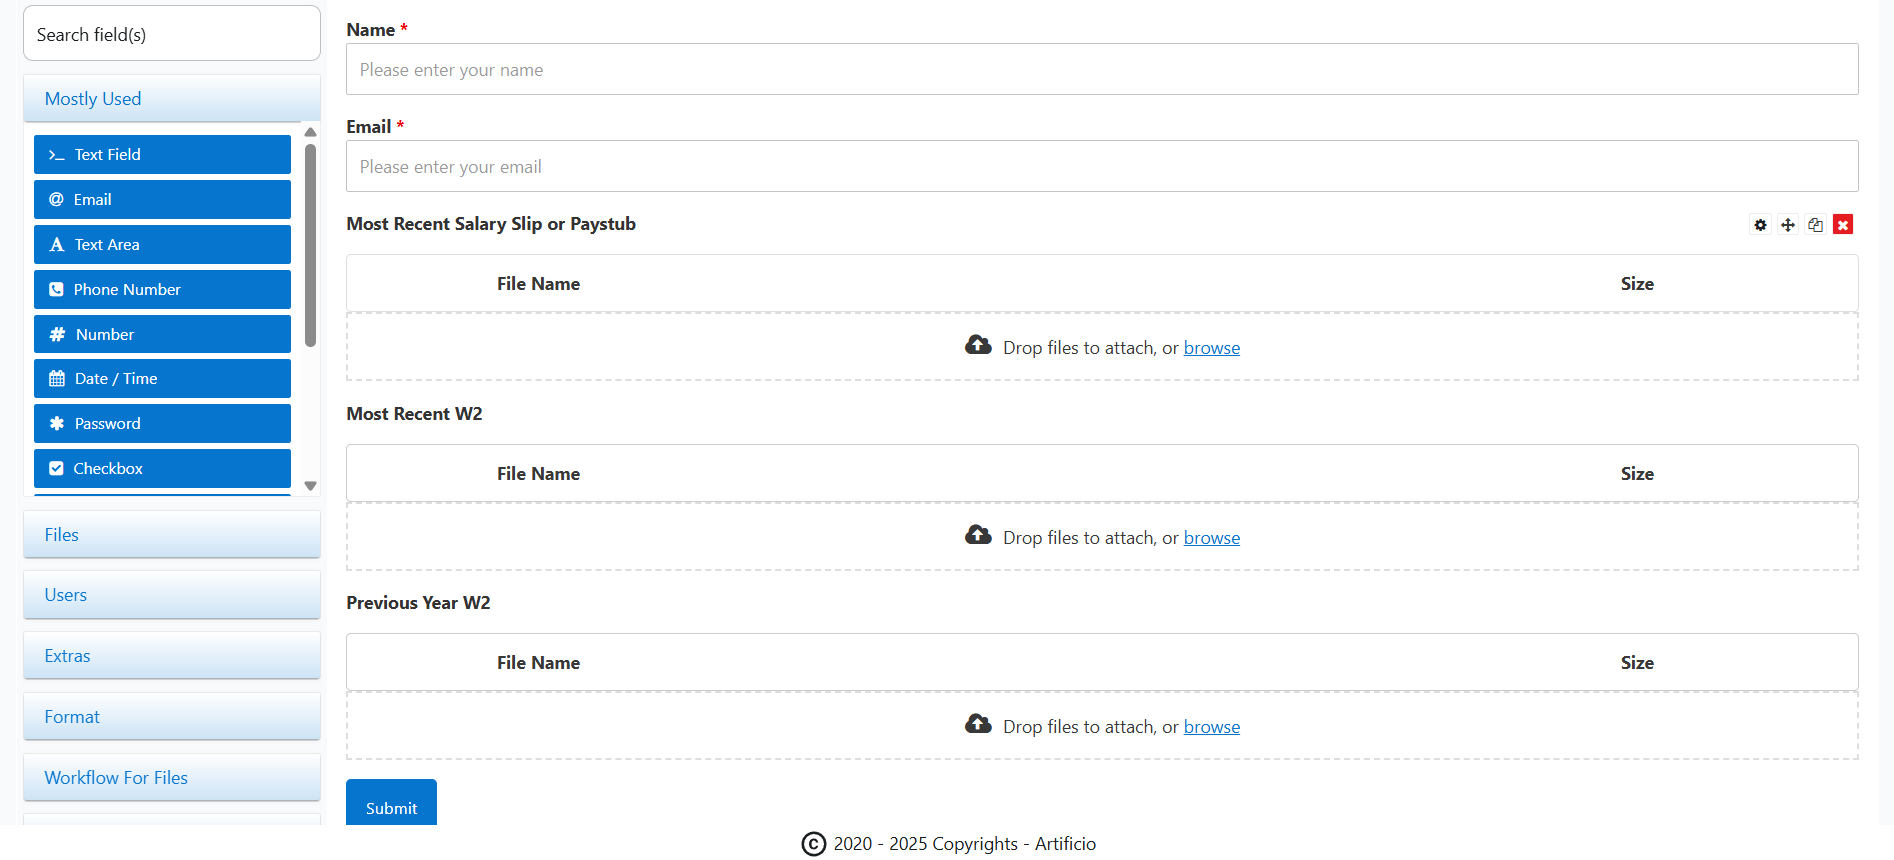Expand the Users component group

(x=171, y=595)
